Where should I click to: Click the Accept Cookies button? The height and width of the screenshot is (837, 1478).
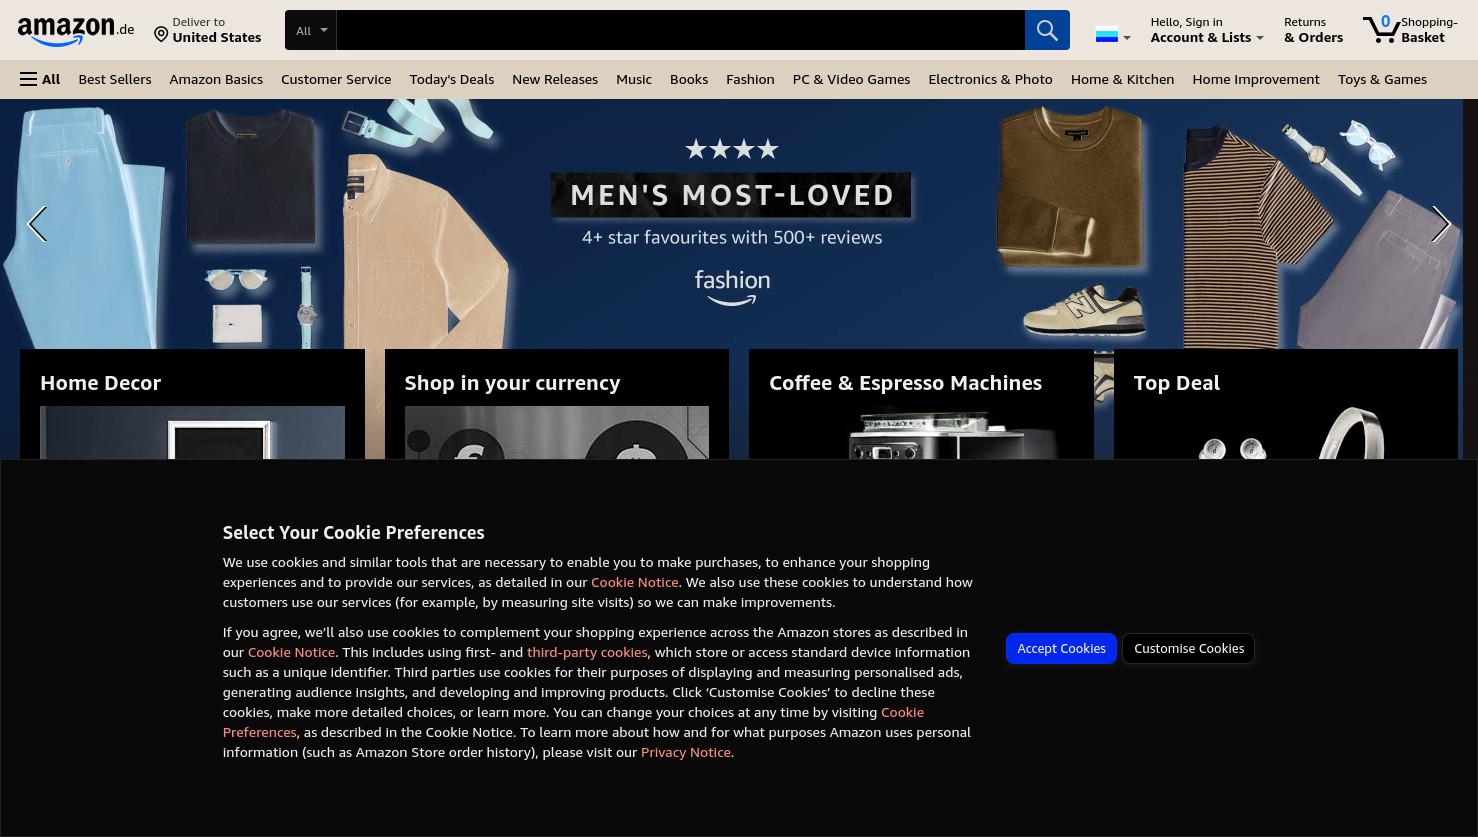[1061, 648]
